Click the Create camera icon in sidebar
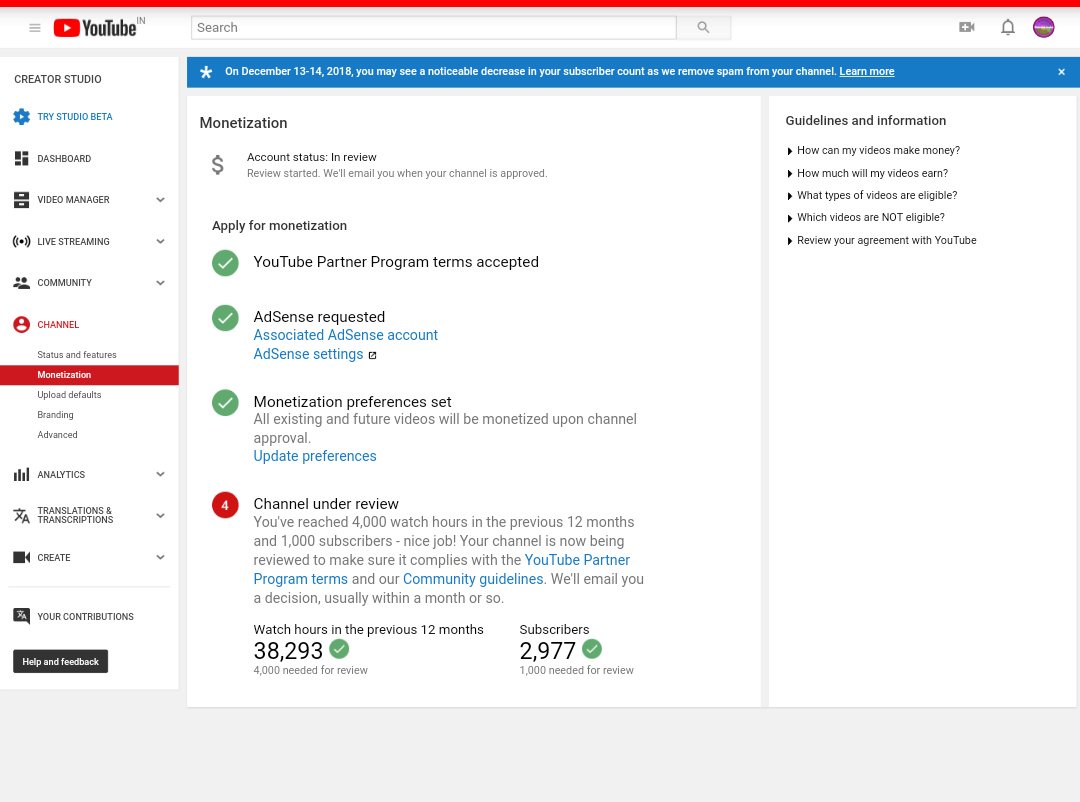 (x=21, y=557)
